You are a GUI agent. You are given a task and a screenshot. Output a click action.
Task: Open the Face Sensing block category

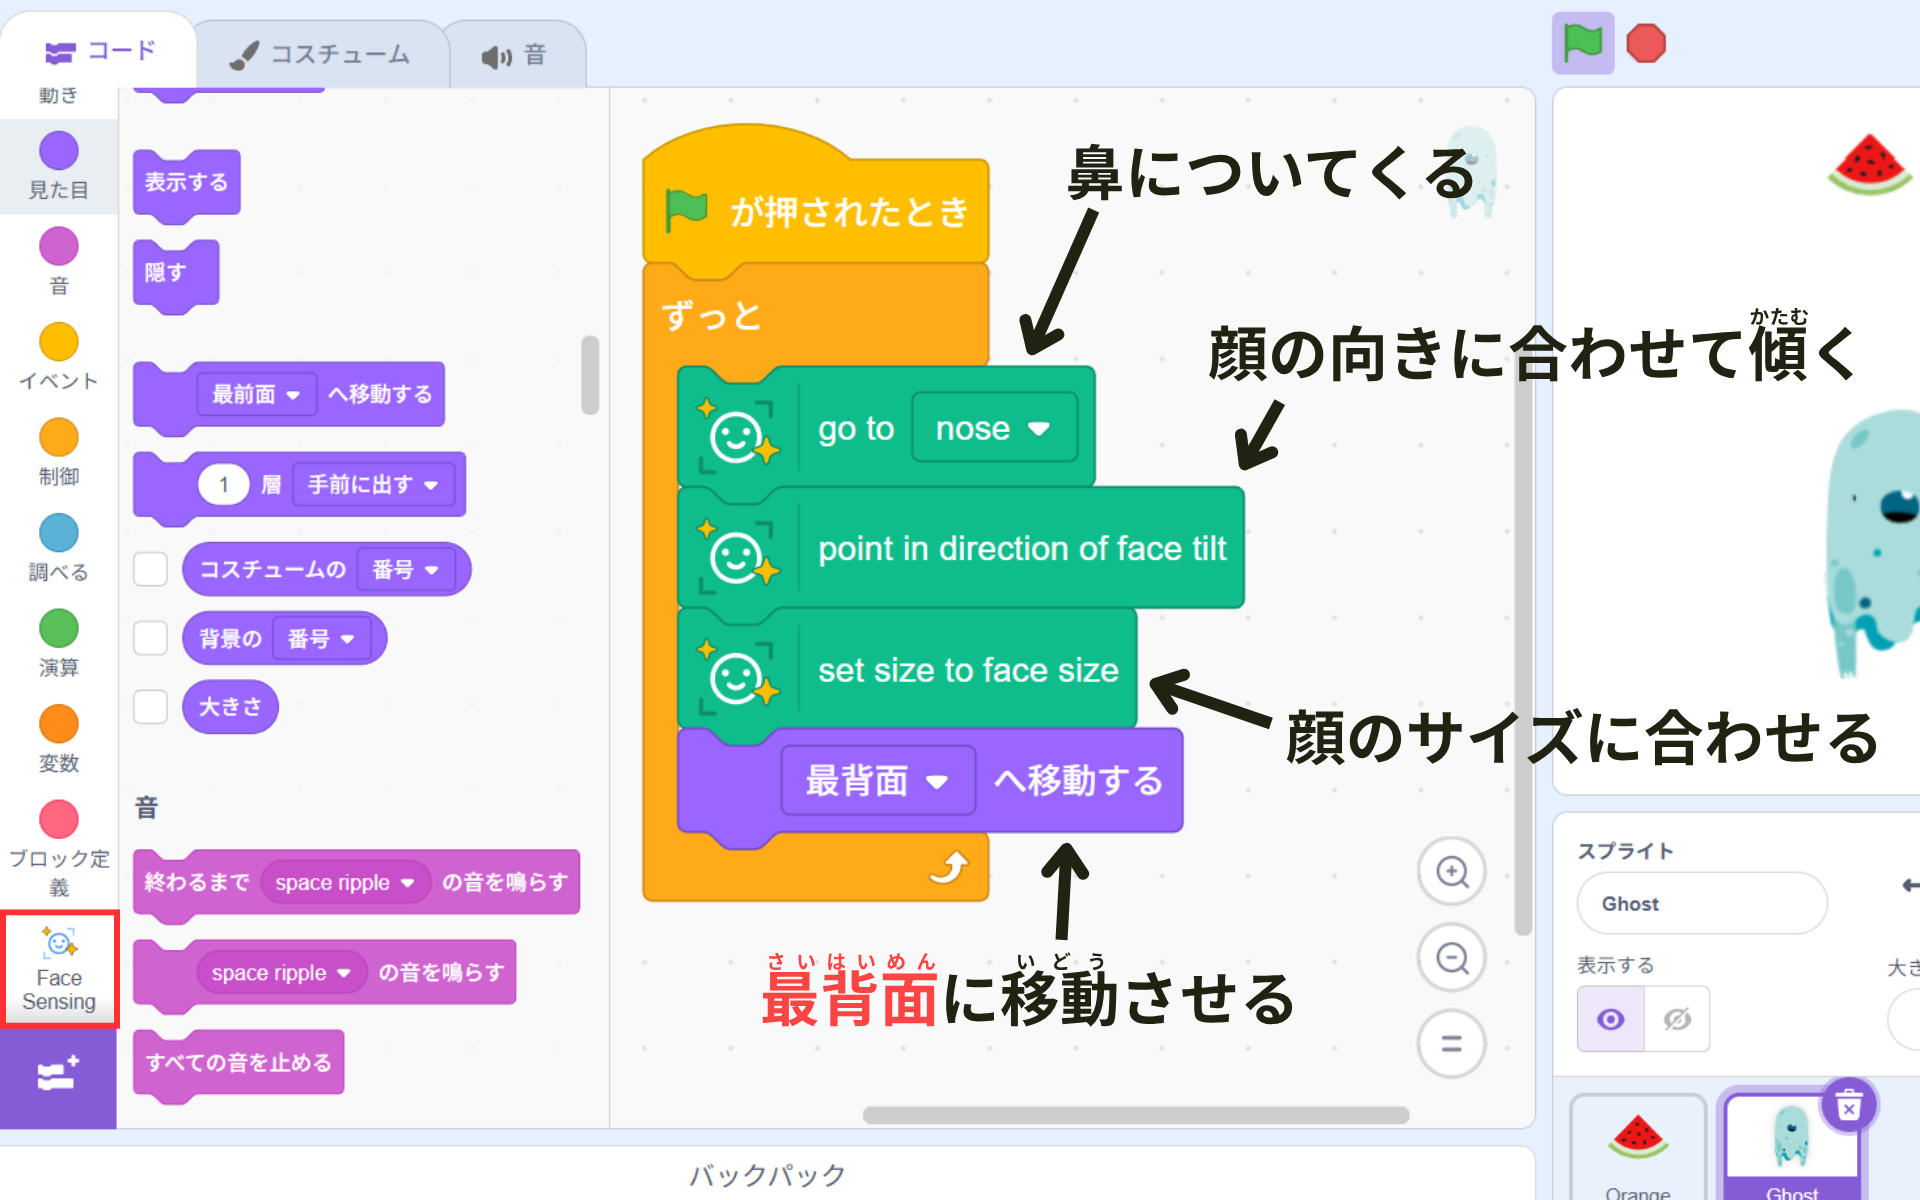[x=59, y=968]
